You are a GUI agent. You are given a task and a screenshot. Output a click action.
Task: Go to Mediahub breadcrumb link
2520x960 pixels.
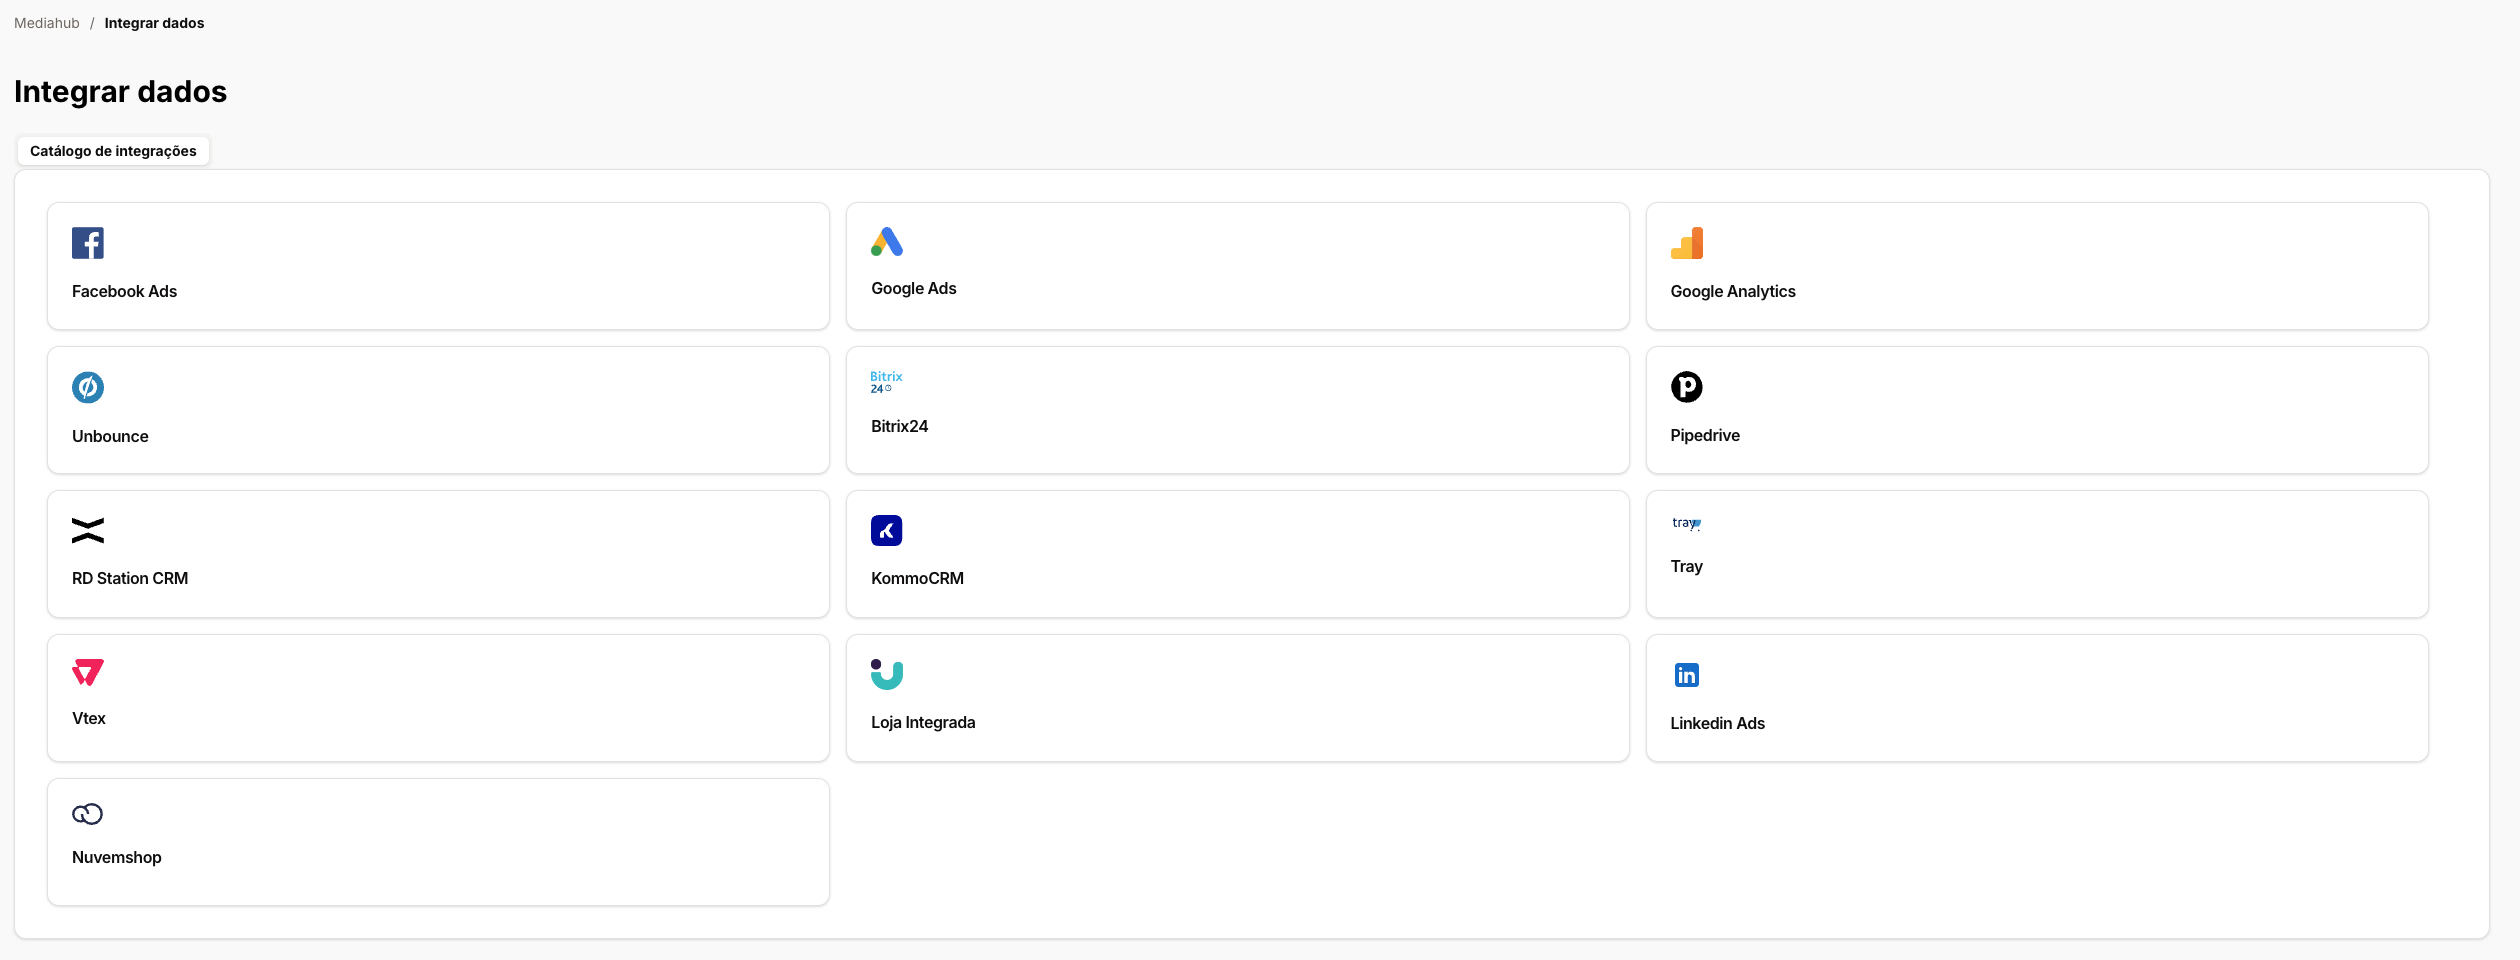click(x=47, y=23)
